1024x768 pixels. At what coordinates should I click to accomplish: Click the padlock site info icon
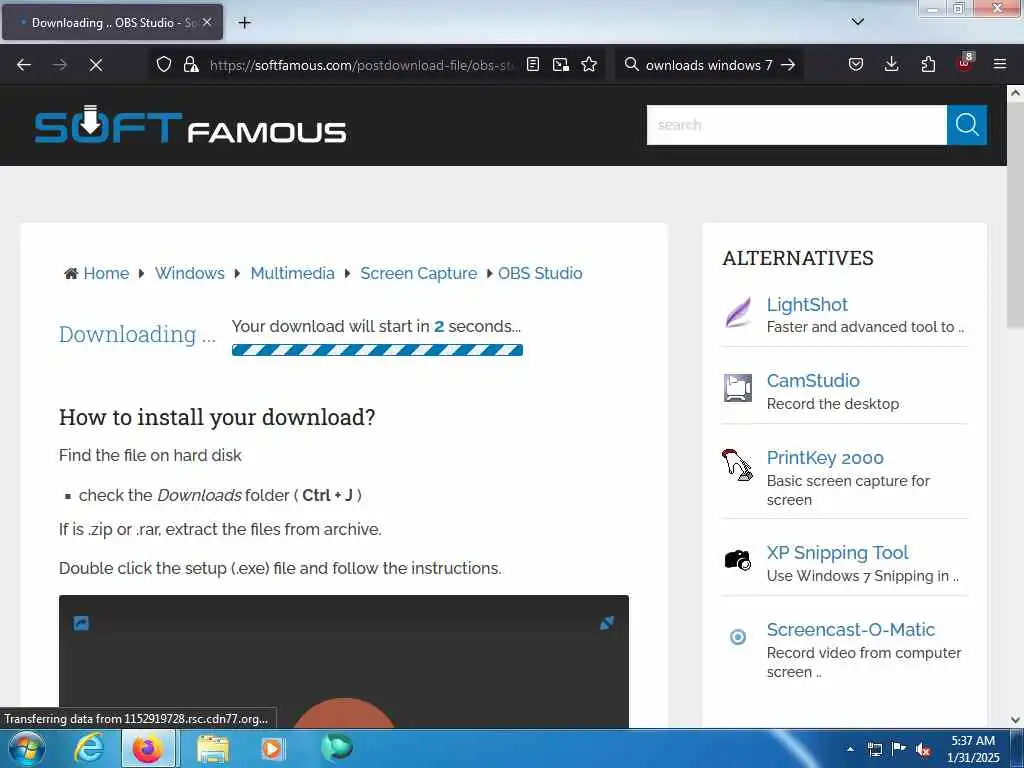(x=191, y=65)
